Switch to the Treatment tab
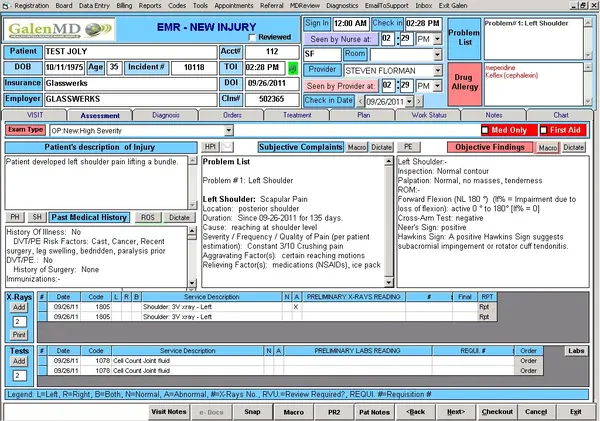Viewport: 600px width, 421px height. [x=297, y=115]
